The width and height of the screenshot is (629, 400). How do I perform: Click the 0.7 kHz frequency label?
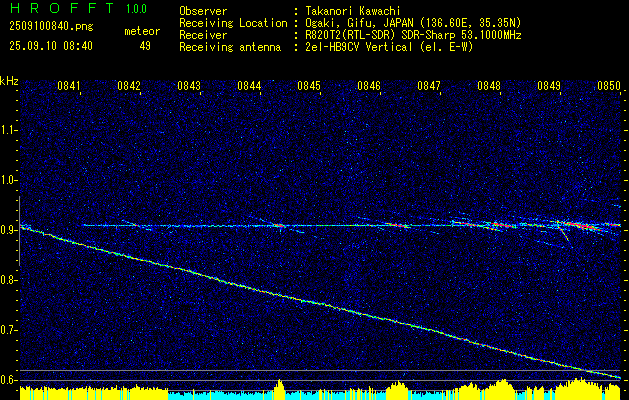click(x=8, y=330)
